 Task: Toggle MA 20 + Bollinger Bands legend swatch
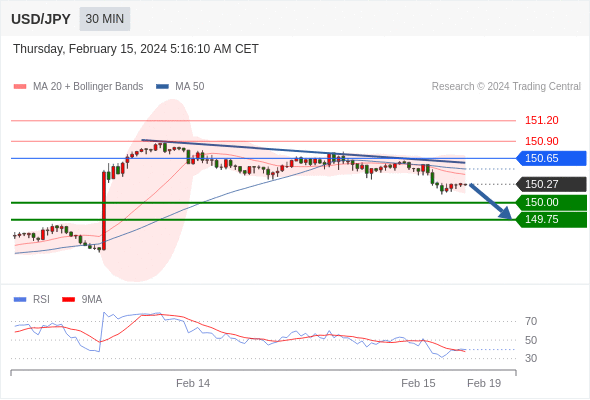click(20, 87)
